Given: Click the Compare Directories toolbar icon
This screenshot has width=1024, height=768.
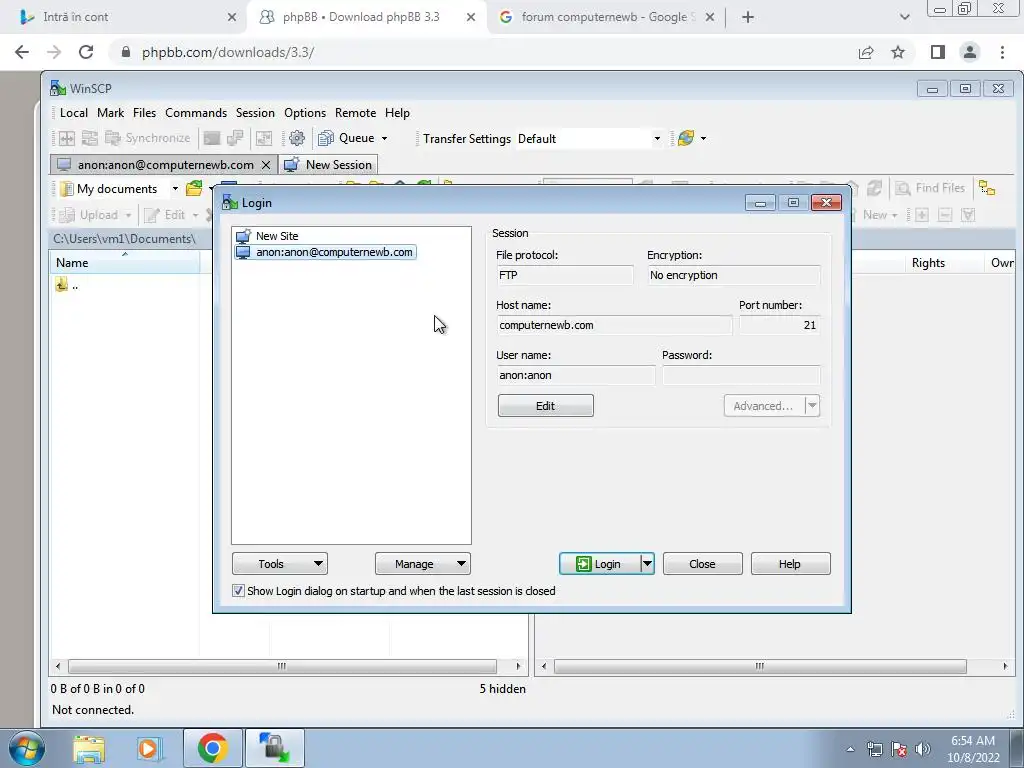Looking at the screenshot, I should point(67,138).
